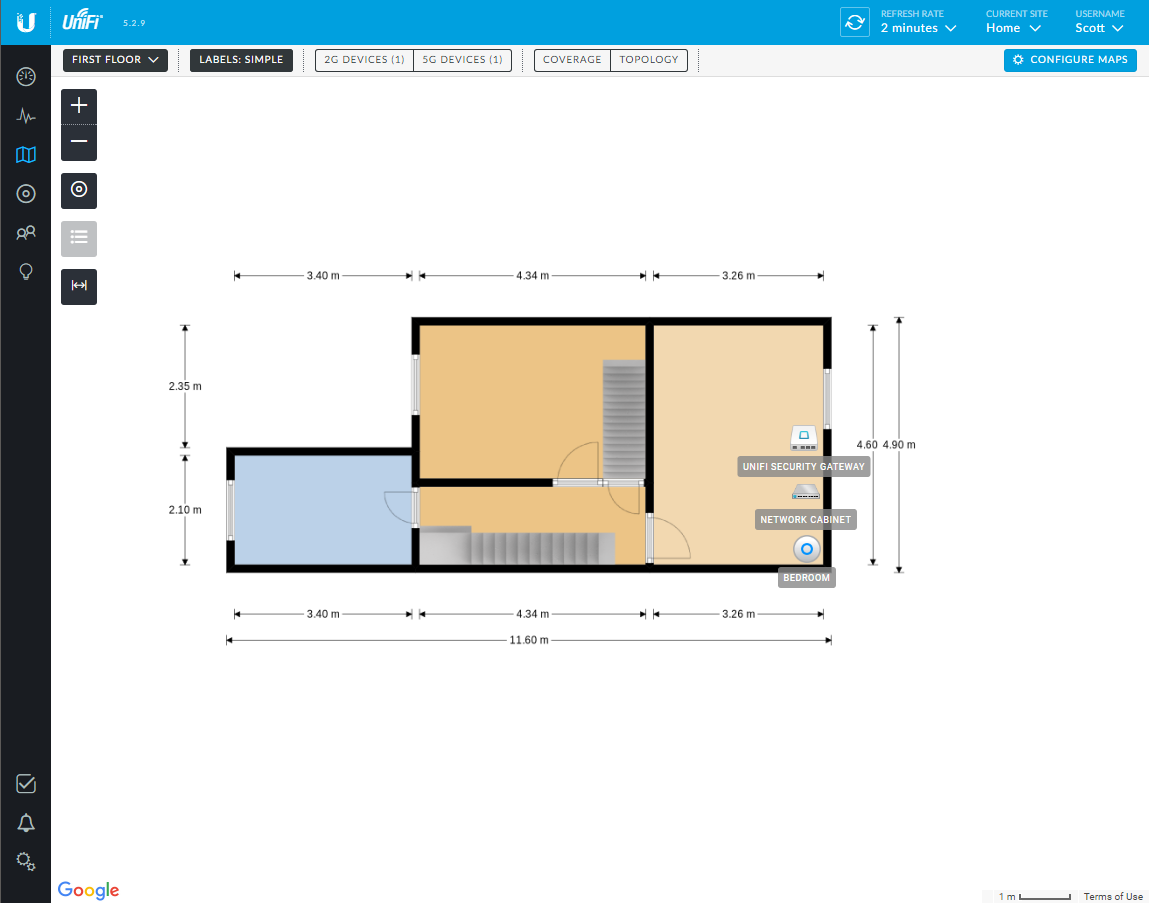Screen dimensions: 1149x903
Task: Zoom in on the floor plan map
Action: (79, 104)
